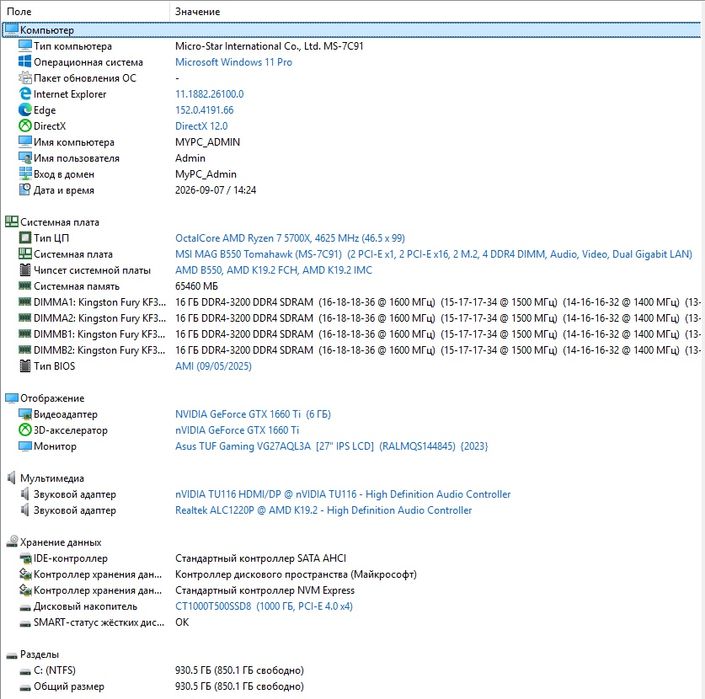Click the DirectX Xbox-style icon
705x699 pixels.
pyautogui.click(x=25, y=126)
